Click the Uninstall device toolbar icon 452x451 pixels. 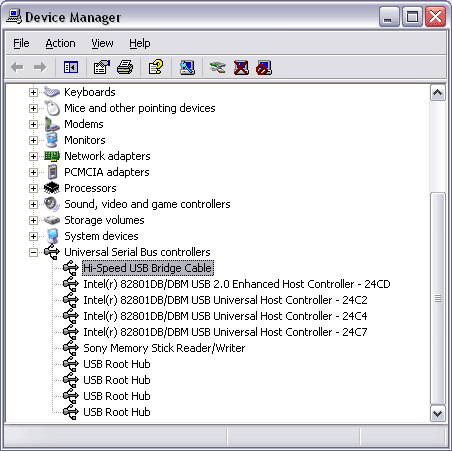(x=241, y=68)
